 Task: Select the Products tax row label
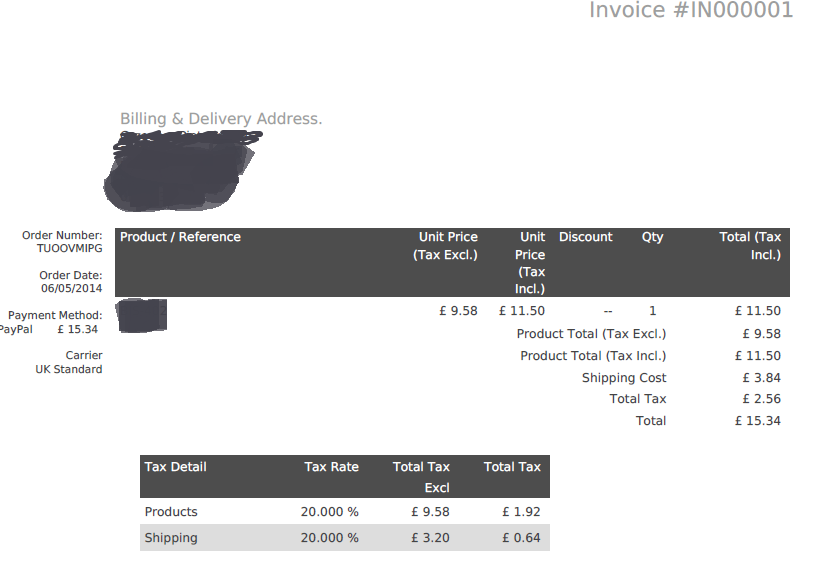[171, 511]
